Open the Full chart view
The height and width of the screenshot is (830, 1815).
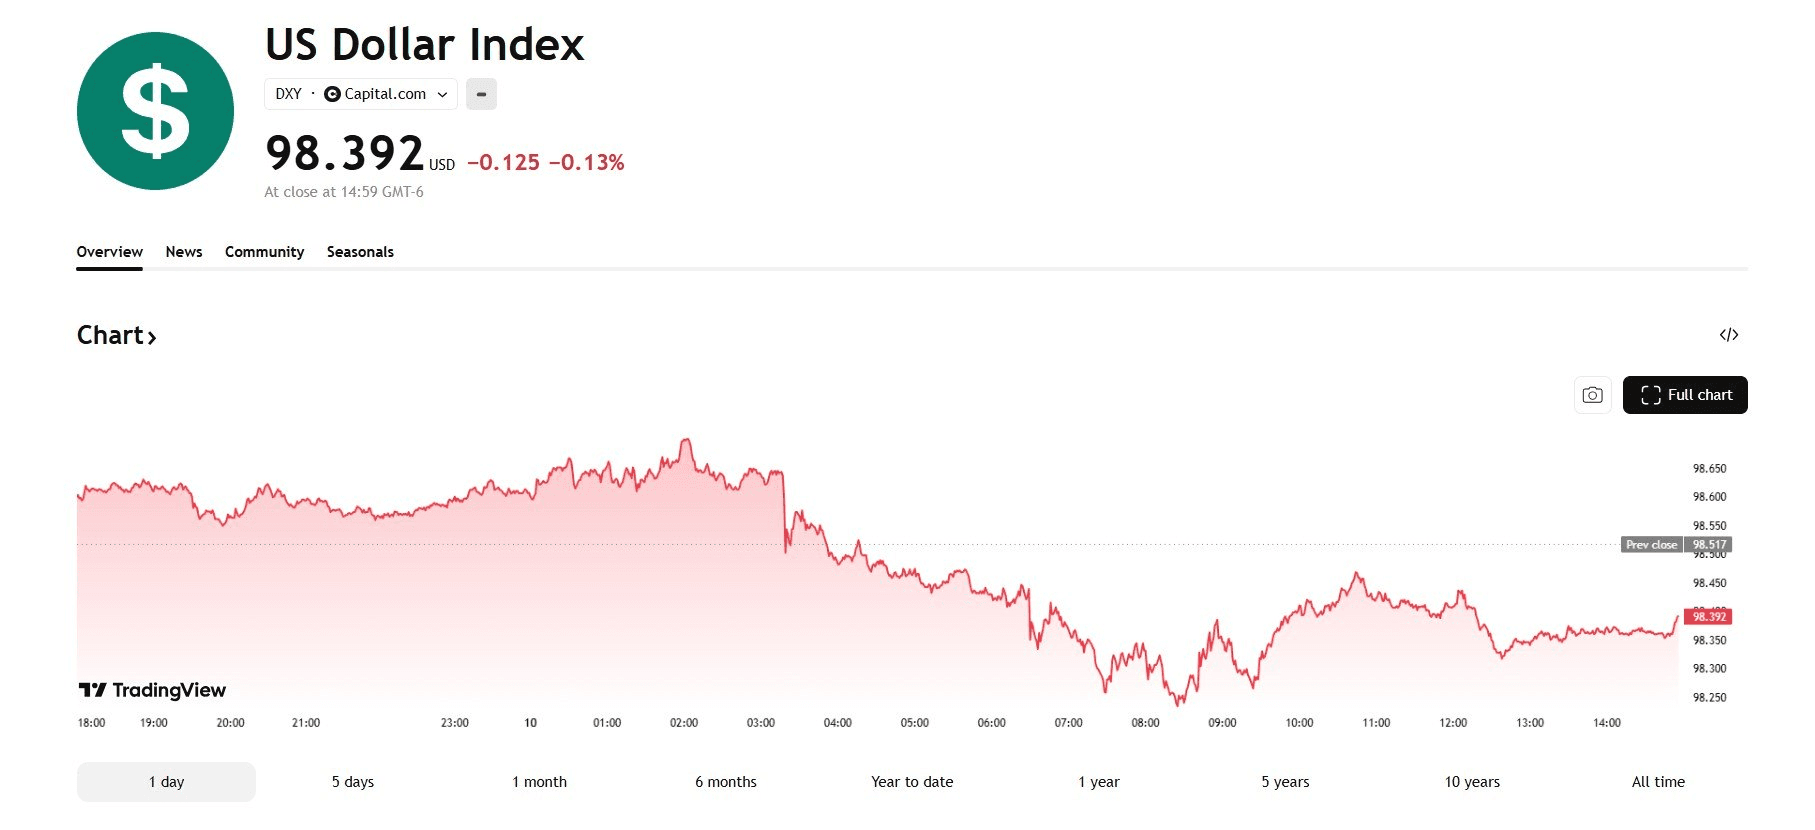pyautogui.click(x=1684, y=395)
